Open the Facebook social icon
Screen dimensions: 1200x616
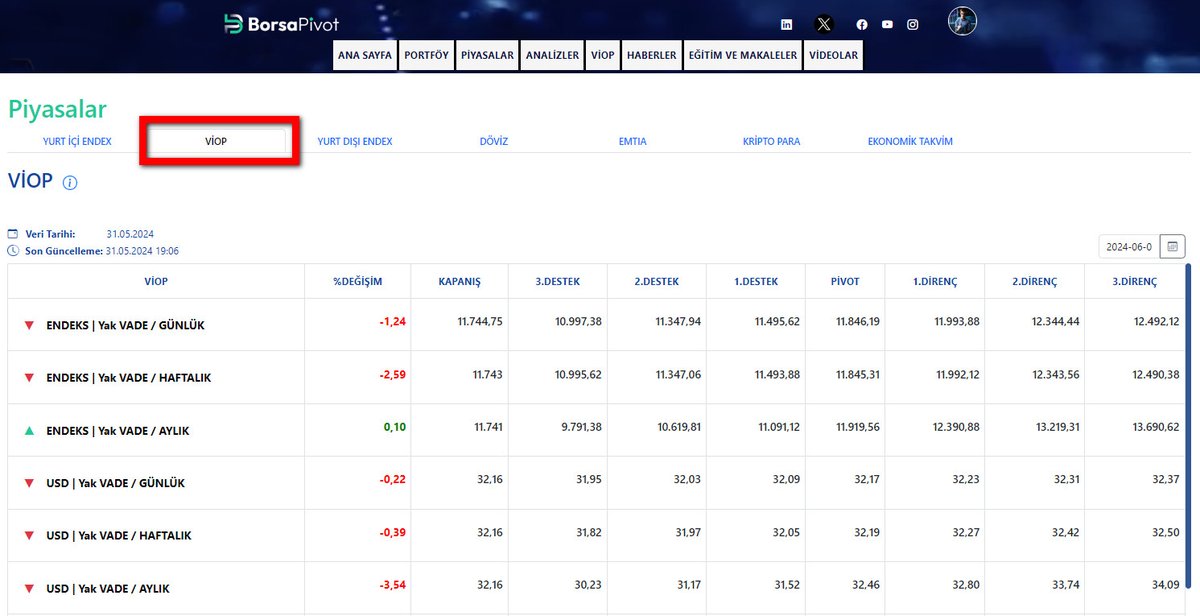[x=862, y=25]
